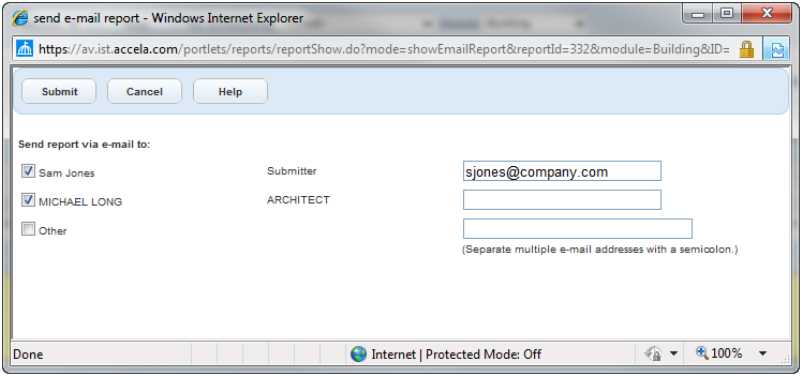Screen dimensions: 802x376
Task: Focus the ARCHITECT email input field
Action: (x=562, y=200)
